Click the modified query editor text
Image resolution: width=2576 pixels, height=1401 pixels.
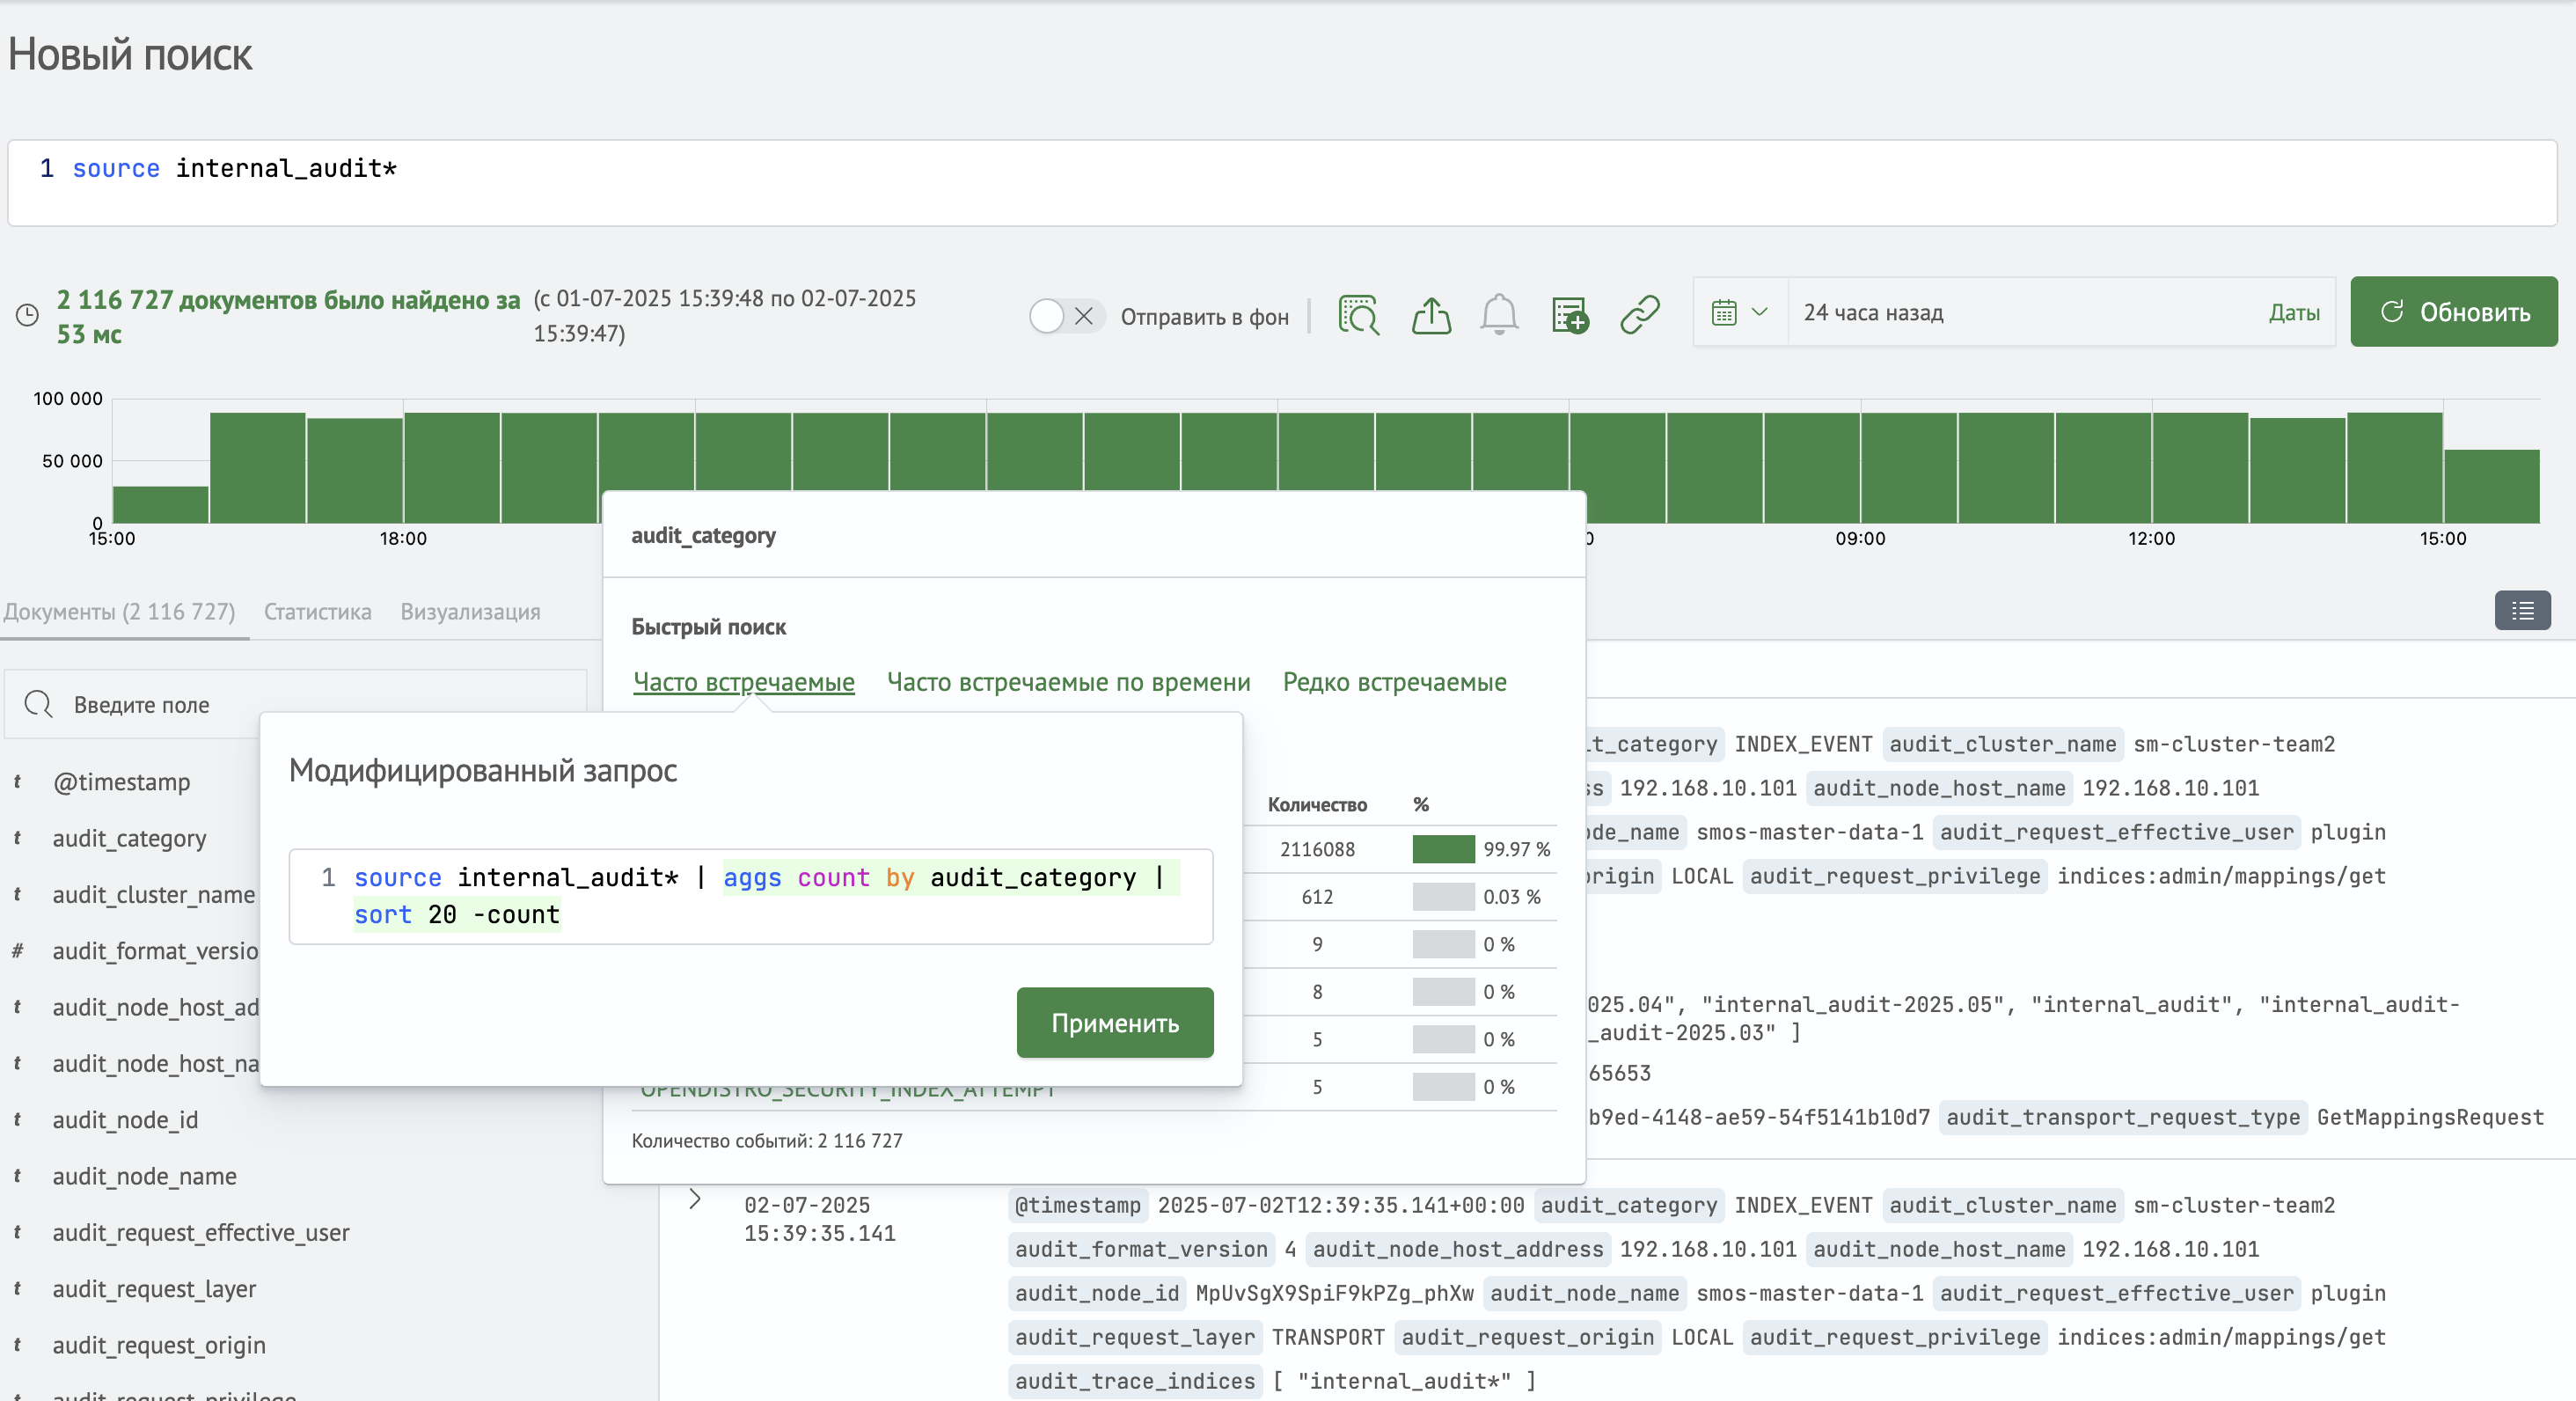point(750,896)
